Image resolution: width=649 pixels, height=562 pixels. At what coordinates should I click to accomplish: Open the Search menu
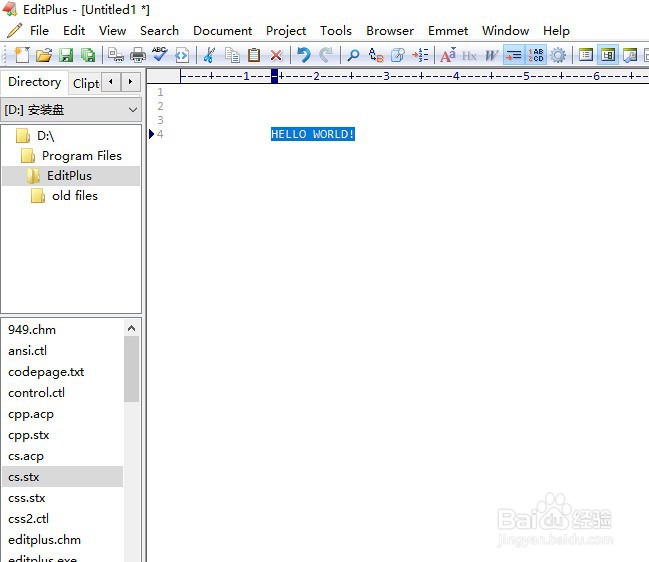coord(159,31)
